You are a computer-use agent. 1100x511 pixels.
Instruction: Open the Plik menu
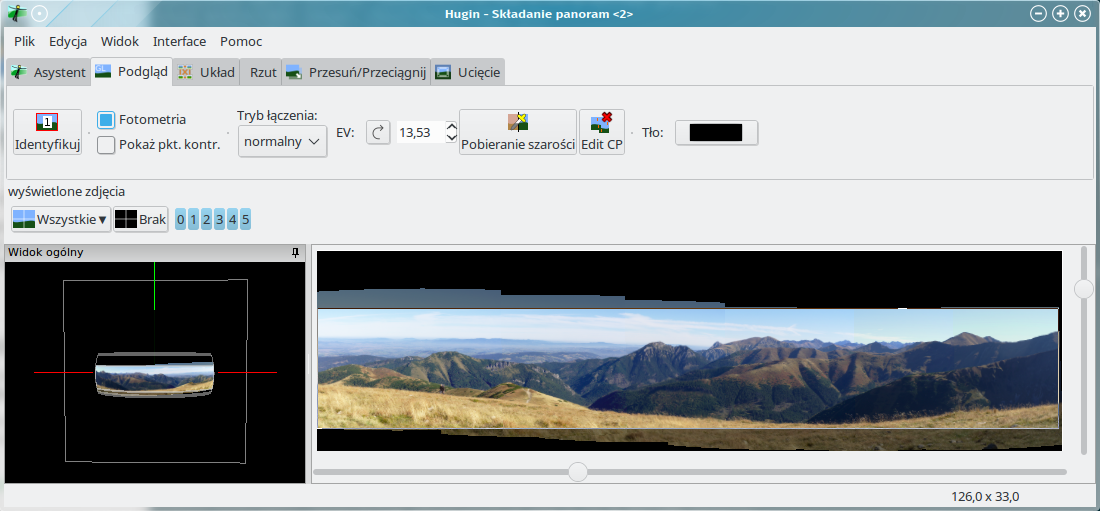coord(25,41)
